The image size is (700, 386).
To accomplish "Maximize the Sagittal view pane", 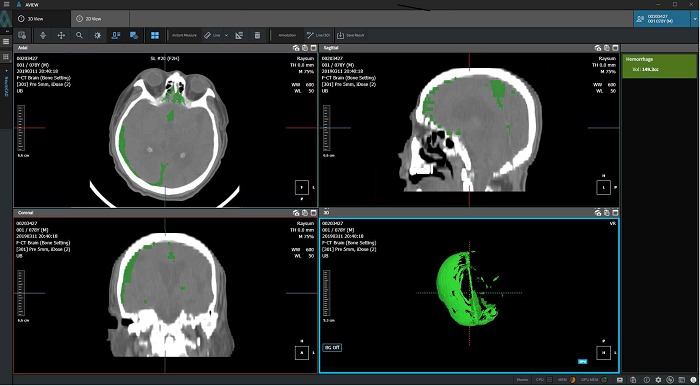I will tap(615, 48).
